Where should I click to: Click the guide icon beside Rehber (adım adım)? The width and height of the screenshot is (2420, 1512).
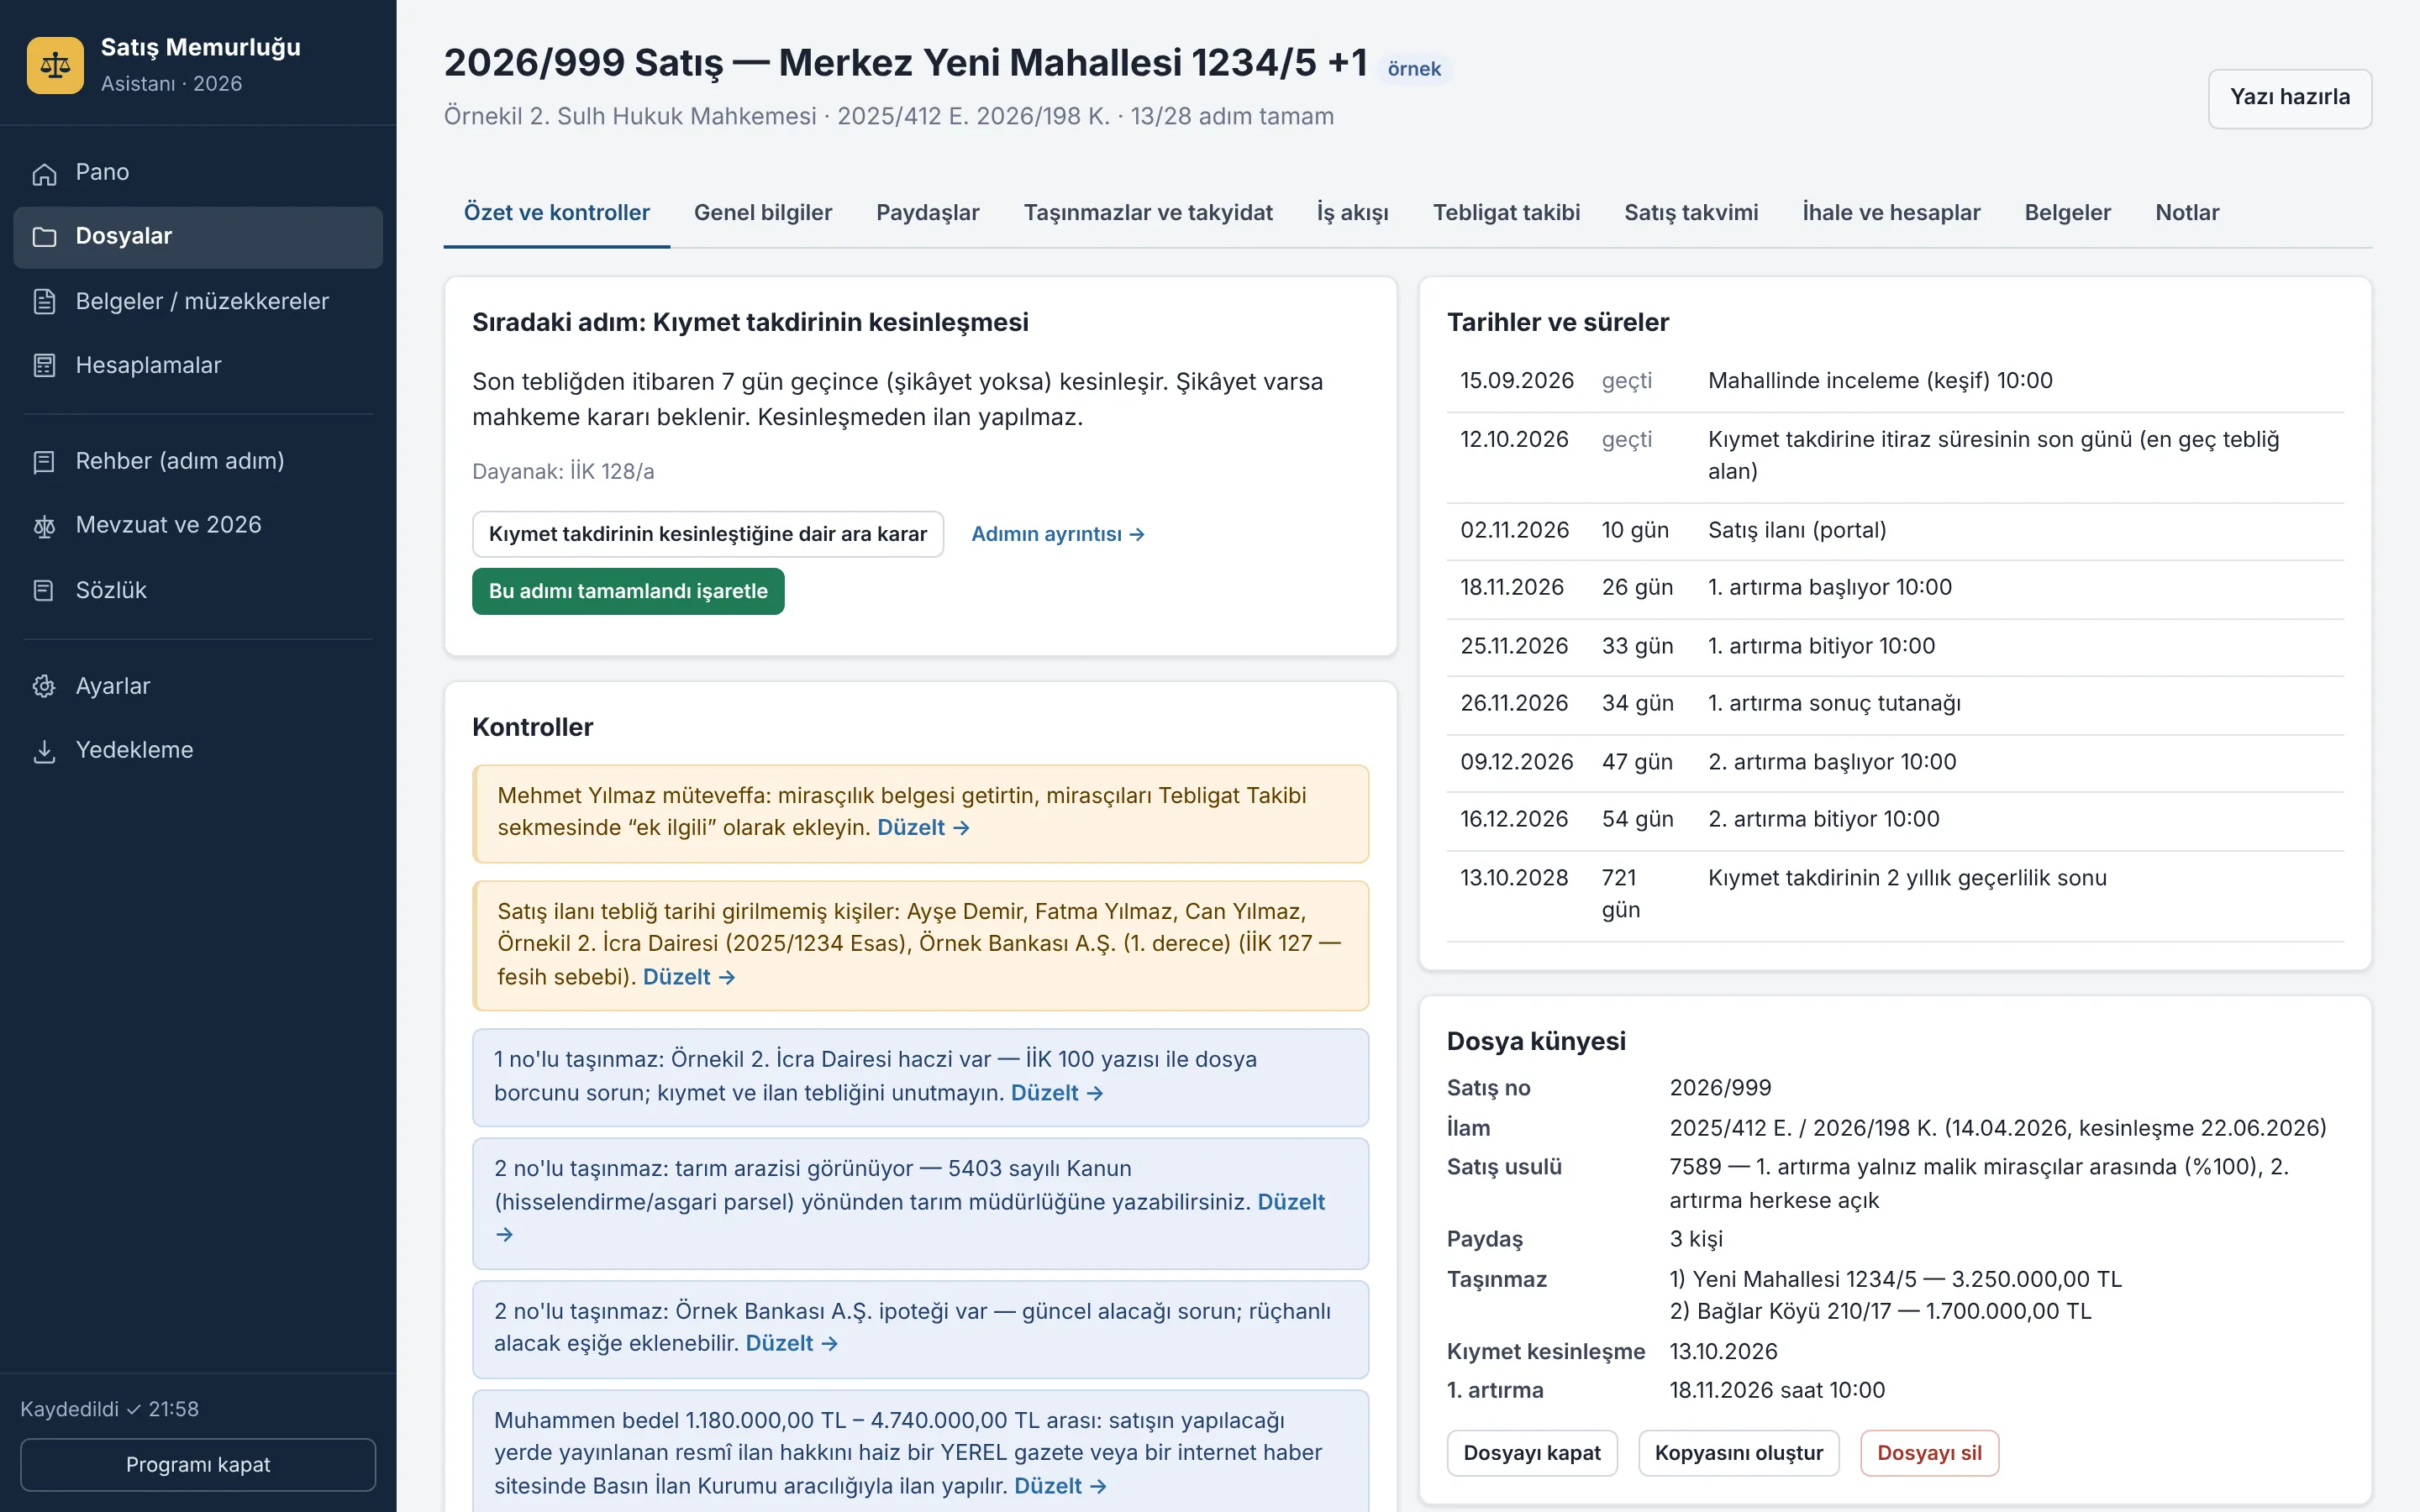[44, 461]
